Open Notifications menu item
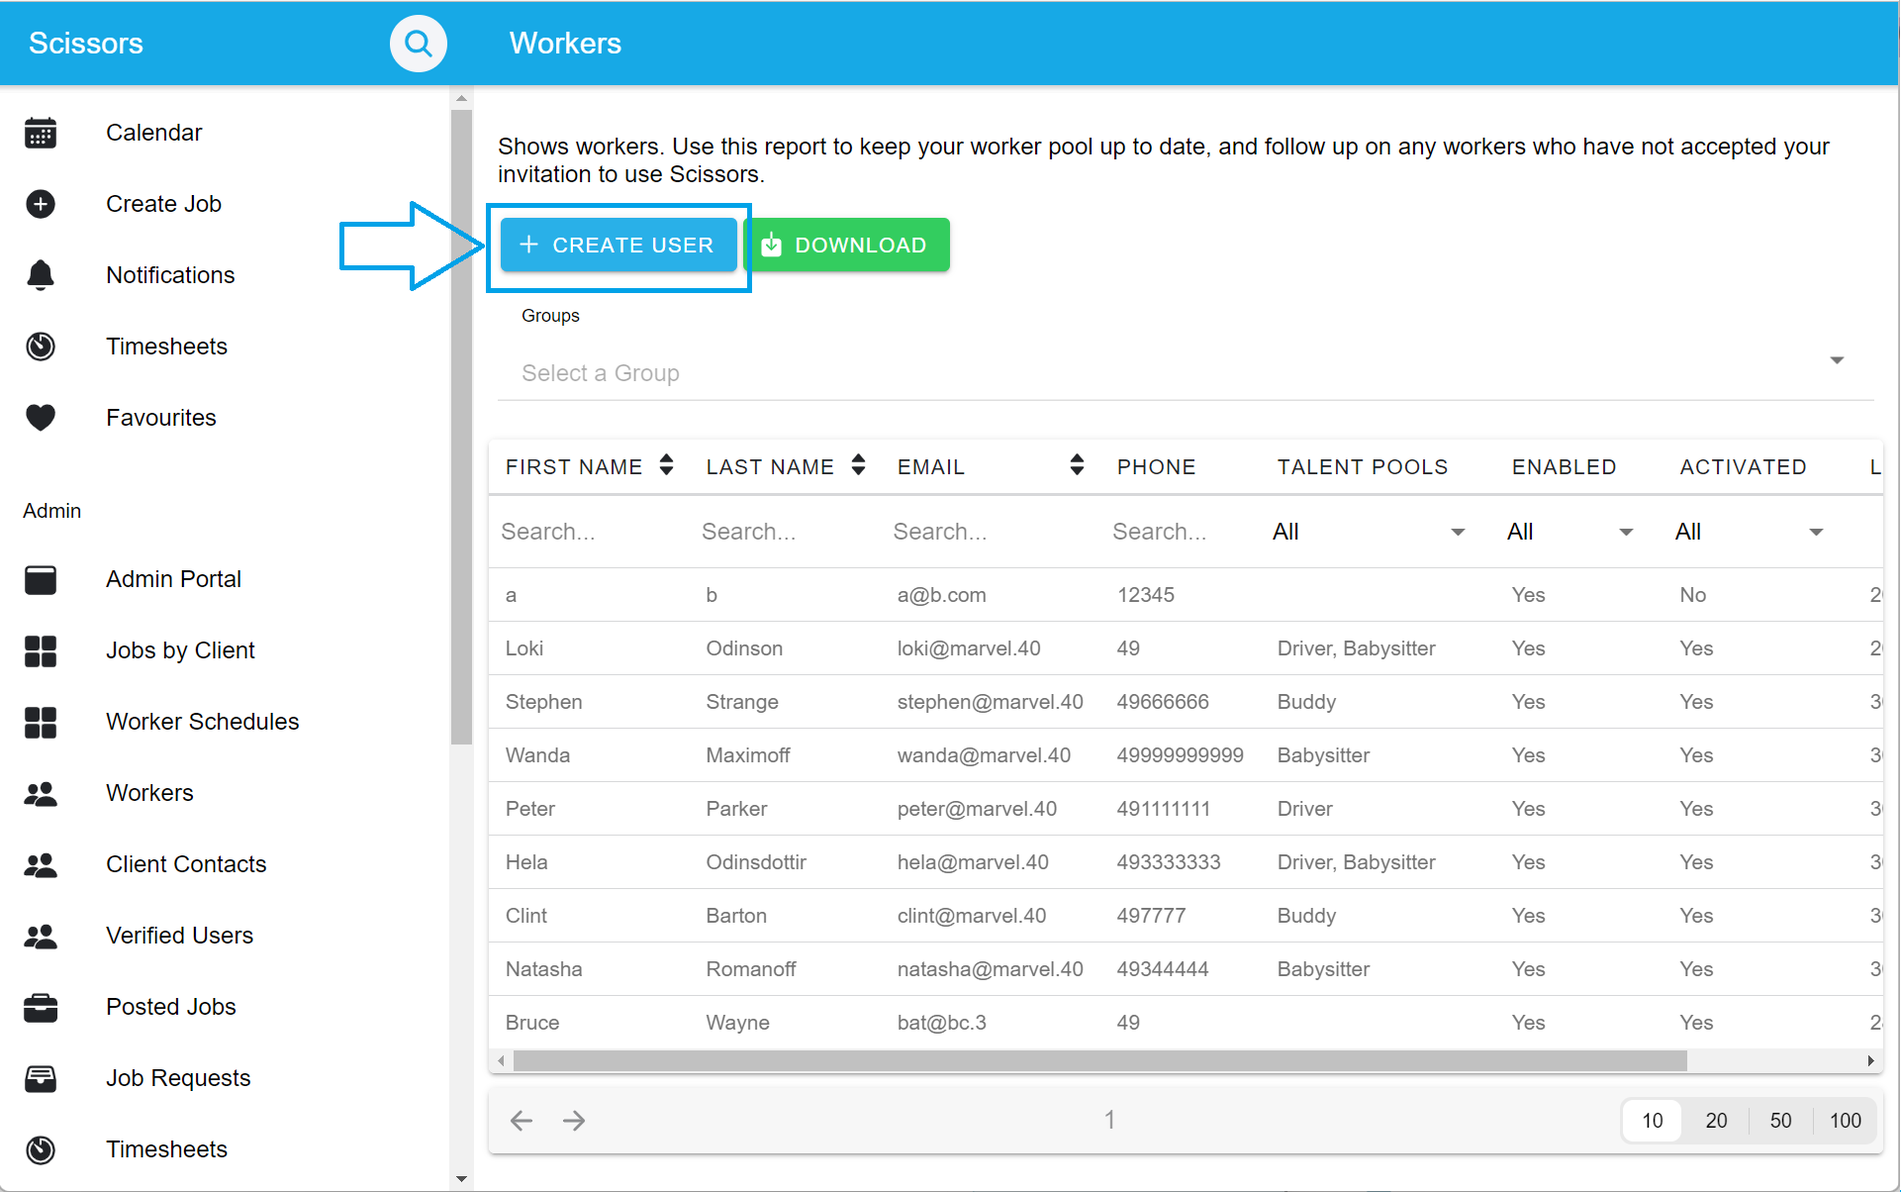 tap(171, 275)
